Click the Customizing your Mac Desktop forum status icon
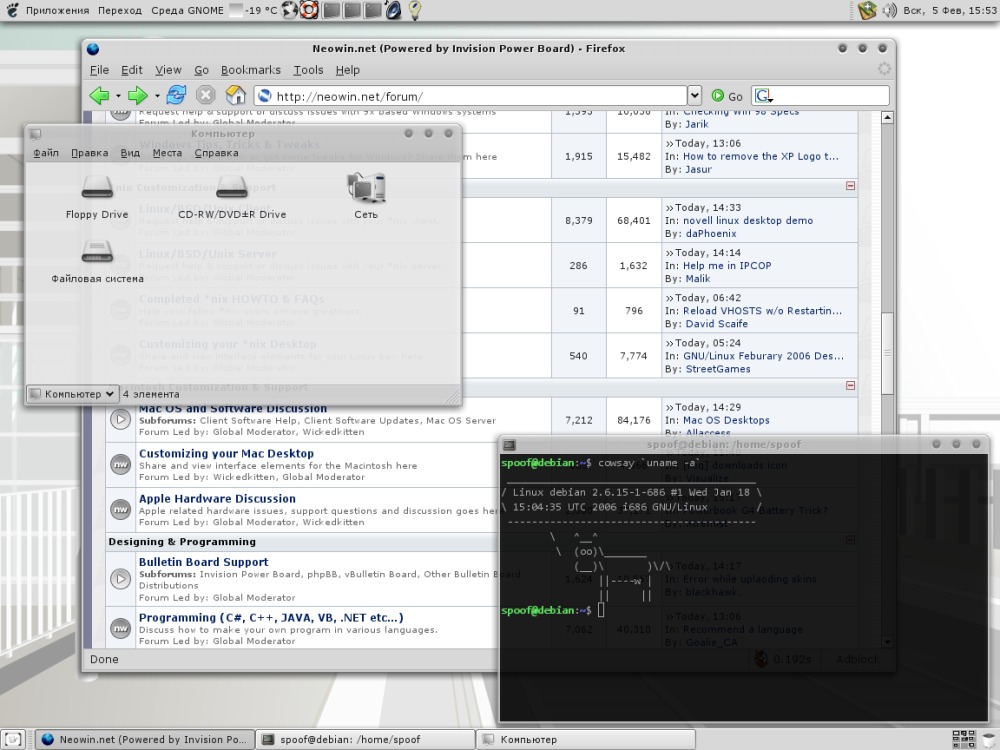 pyautogui.click(x=121, y=464)
